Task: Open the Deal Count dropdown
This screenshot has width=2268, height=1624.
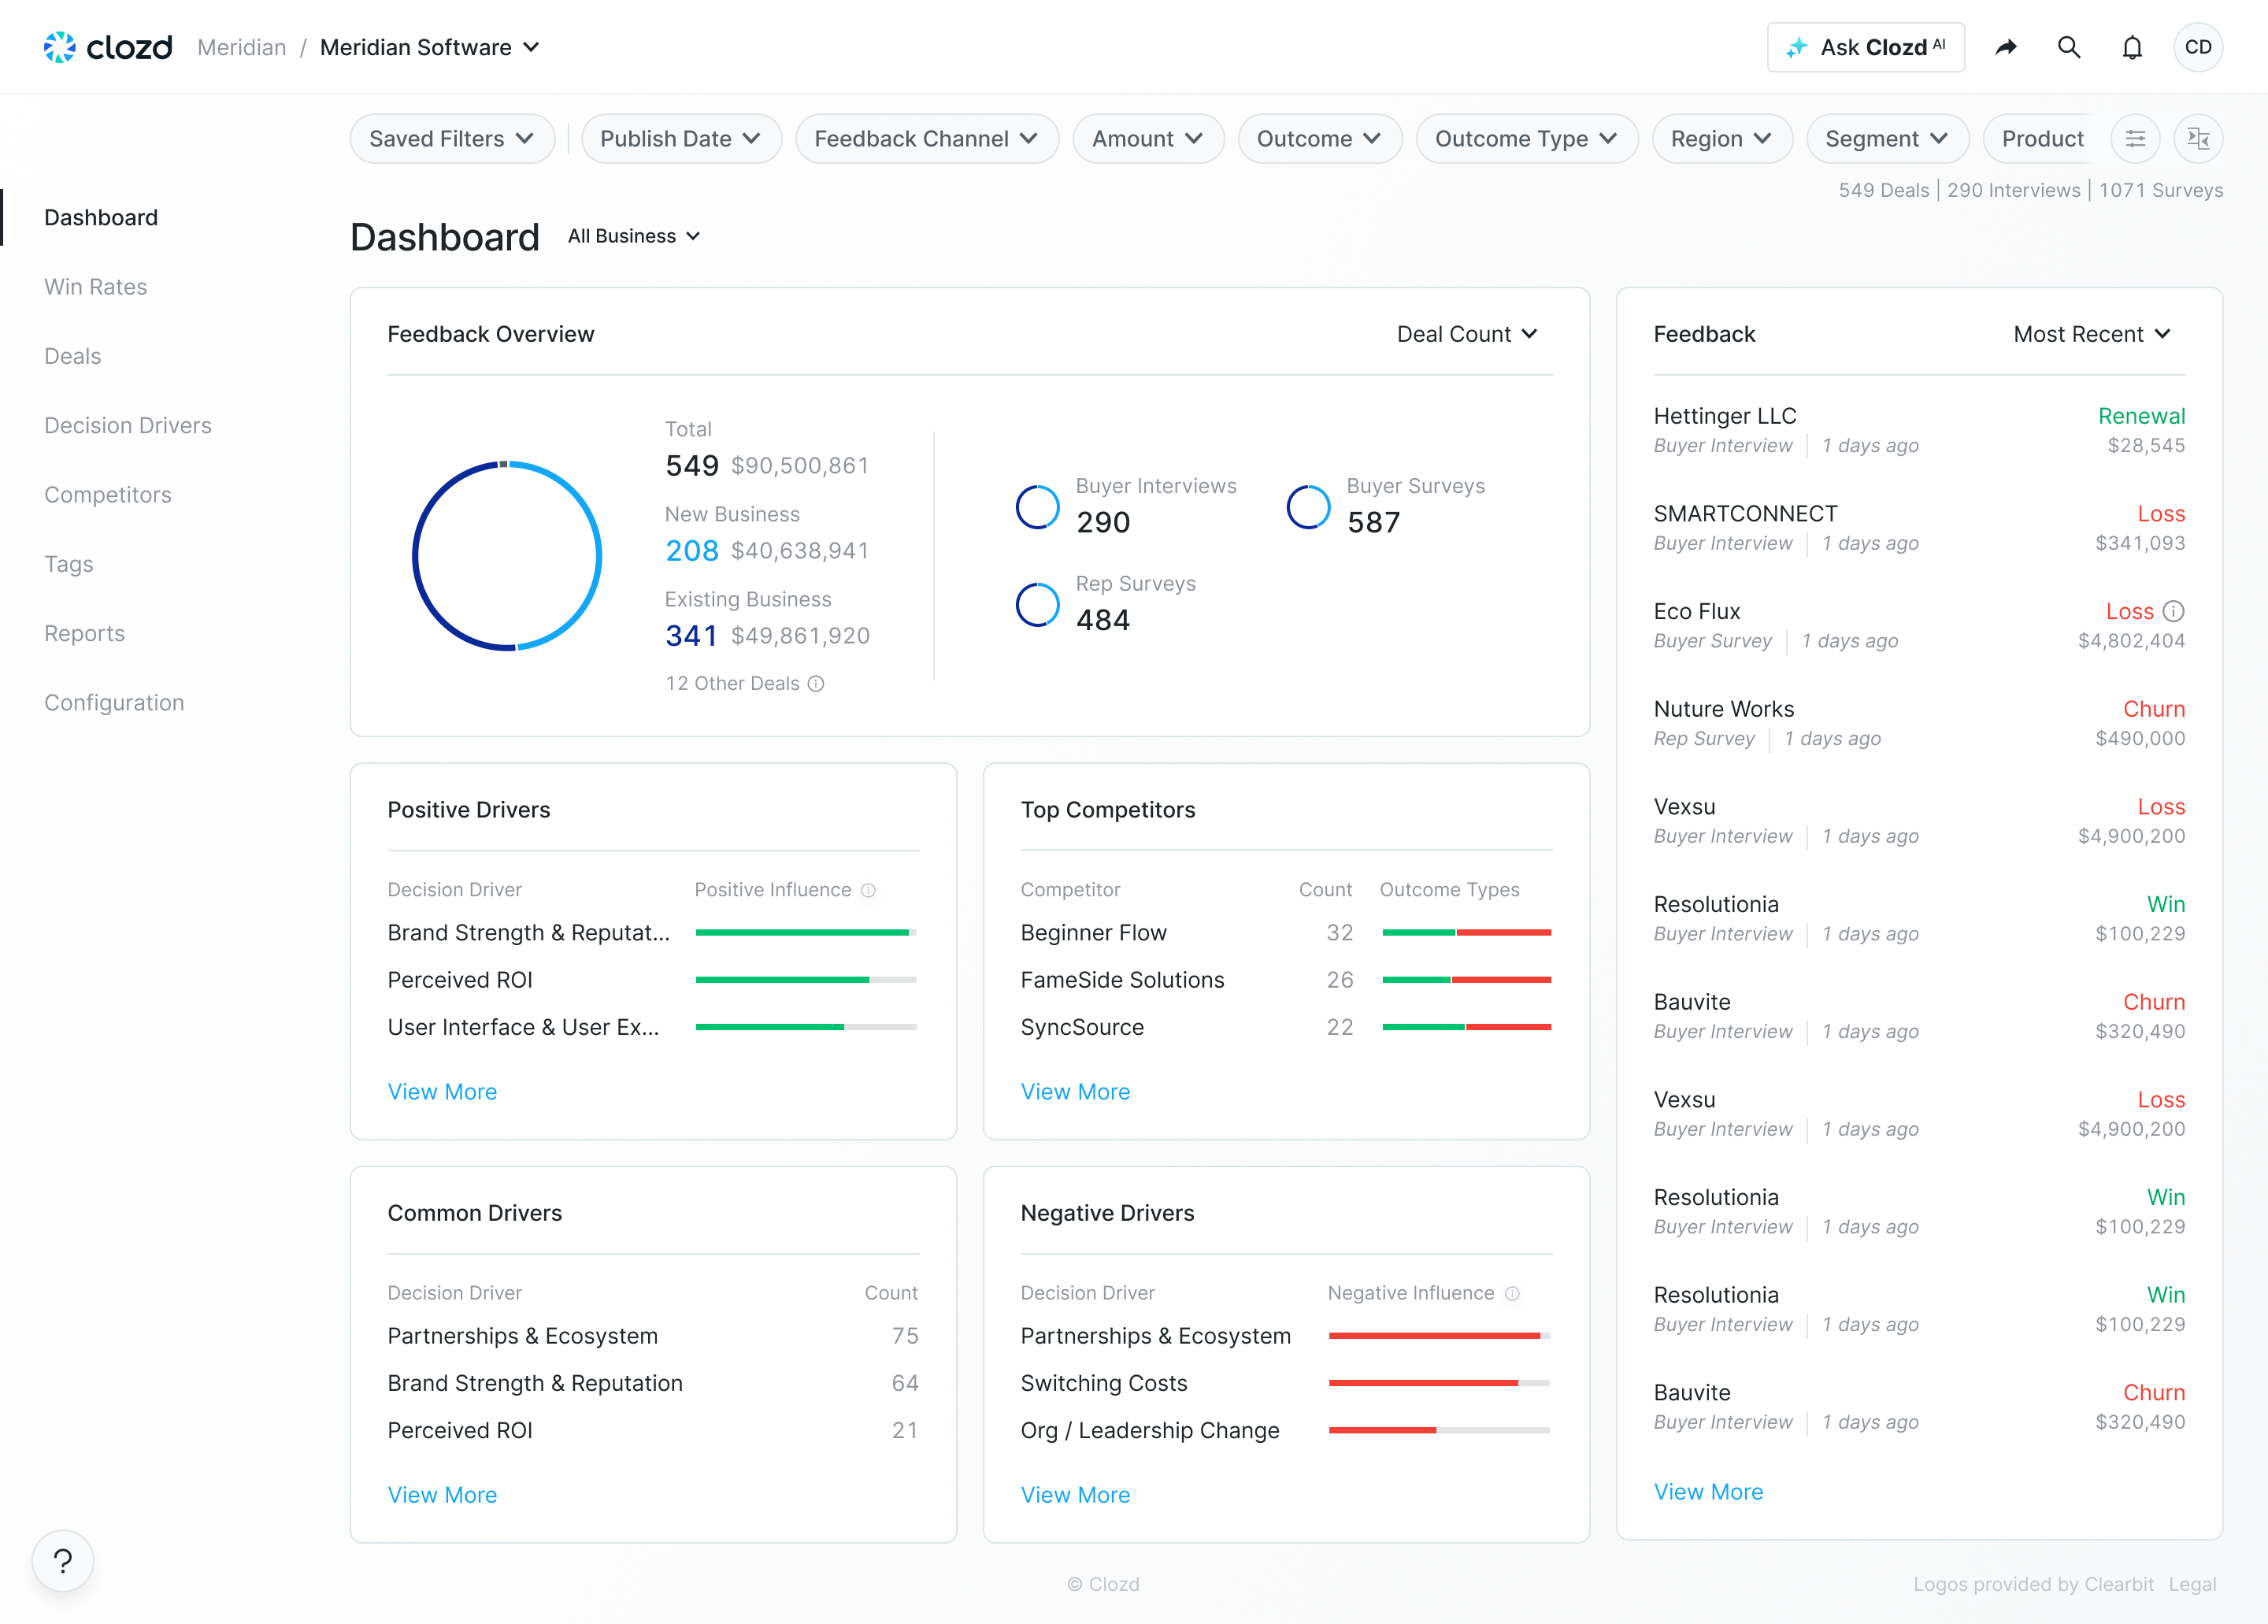Action: point(1466,334)
